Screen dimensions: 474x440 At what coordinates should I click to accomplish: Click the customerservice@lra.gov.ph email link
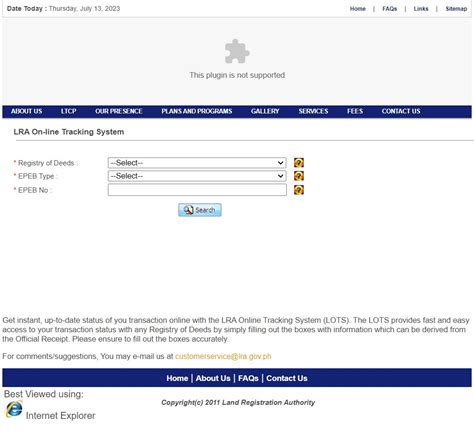(223, 356)
